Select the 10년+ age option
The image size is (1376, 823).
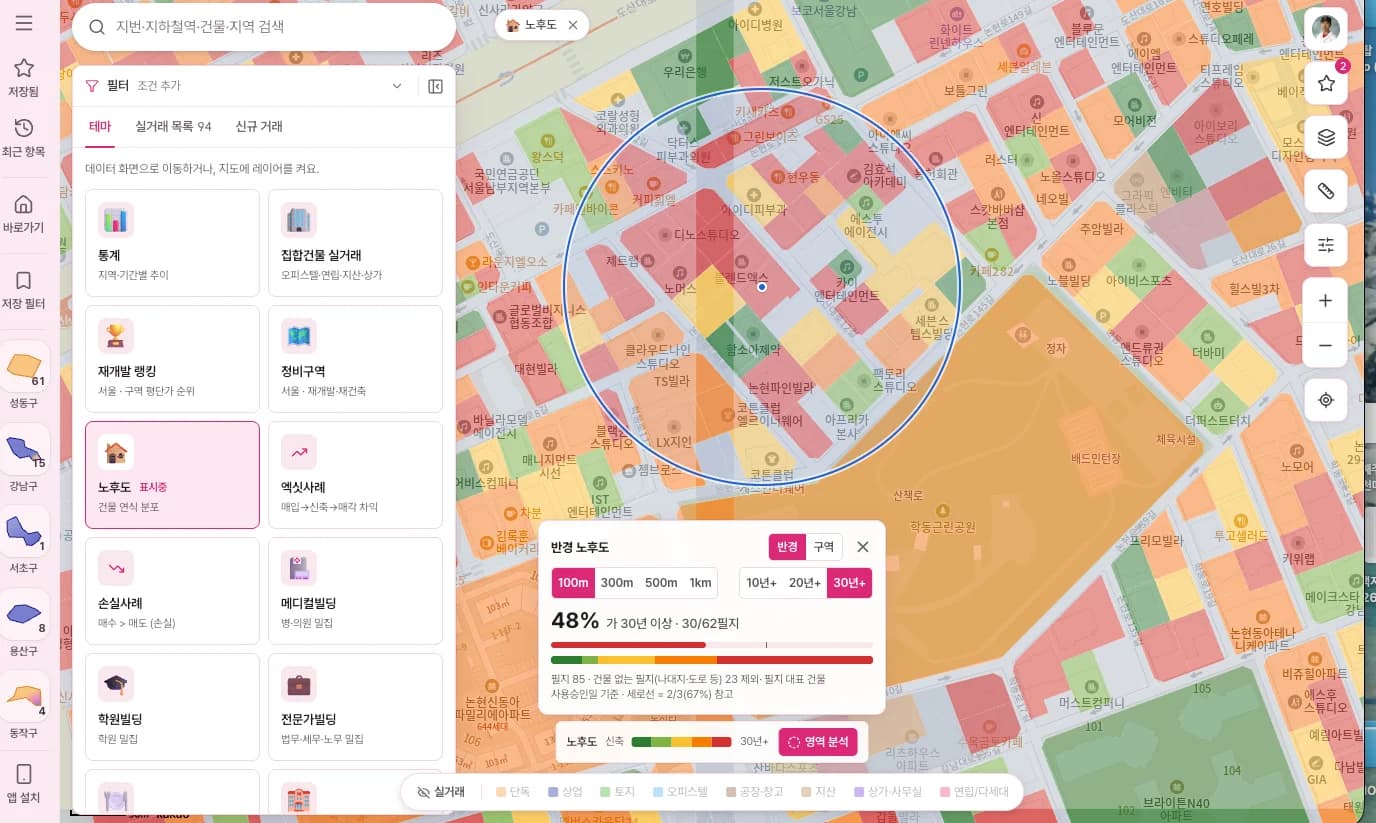click(x=761, y=583)
